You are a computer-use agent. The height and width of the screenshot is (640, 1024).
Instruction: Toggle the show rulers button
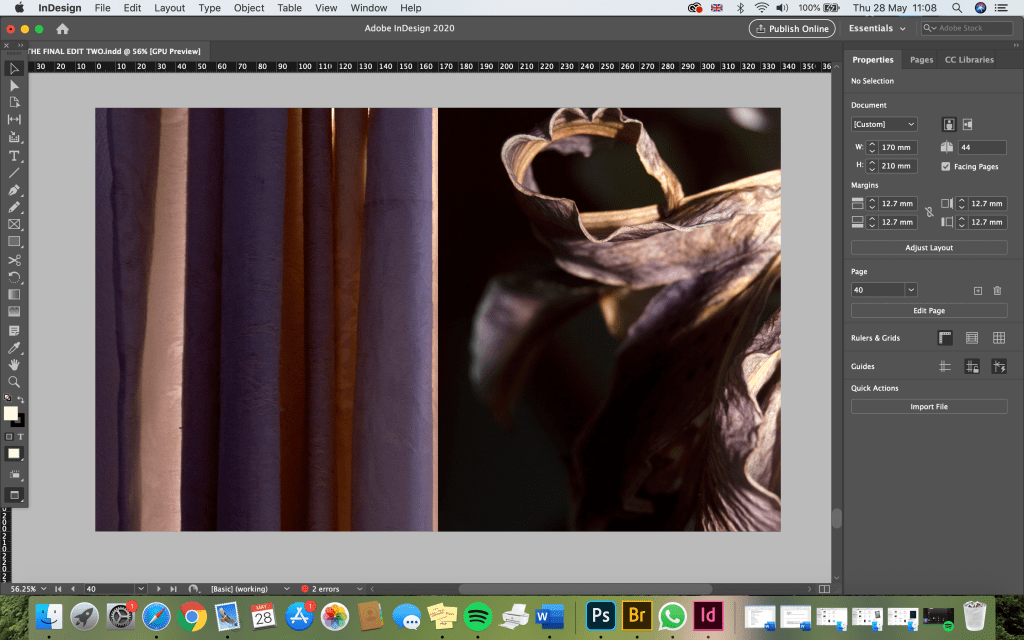pyautogui.click(x=945, y=338)
